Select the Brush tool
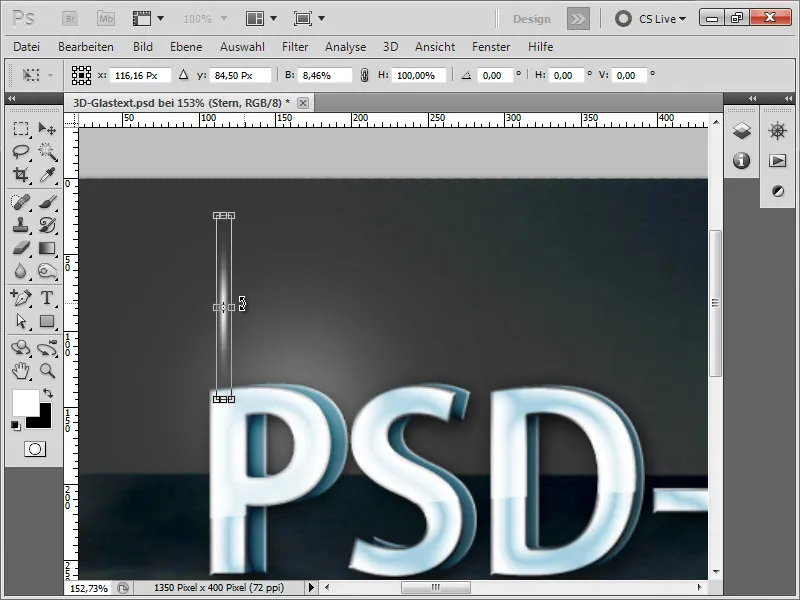Viewport: 800px width, 600px height. (47, 202)
